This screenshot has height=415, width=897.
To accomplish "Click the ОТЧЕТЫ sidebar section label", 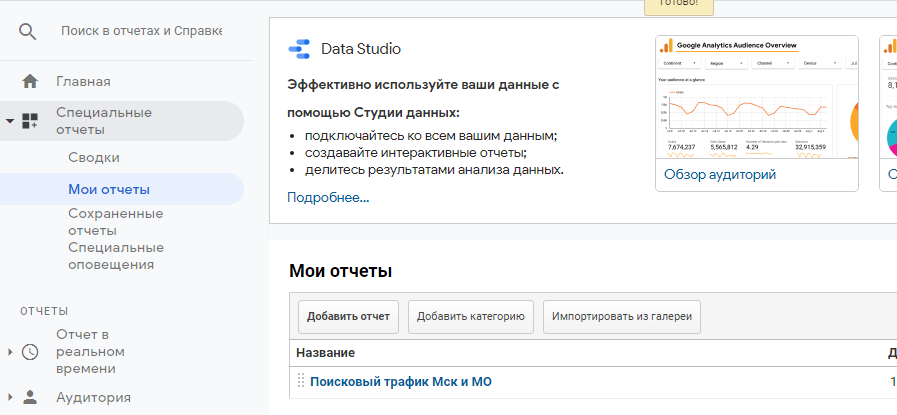I will click(44, 311).
